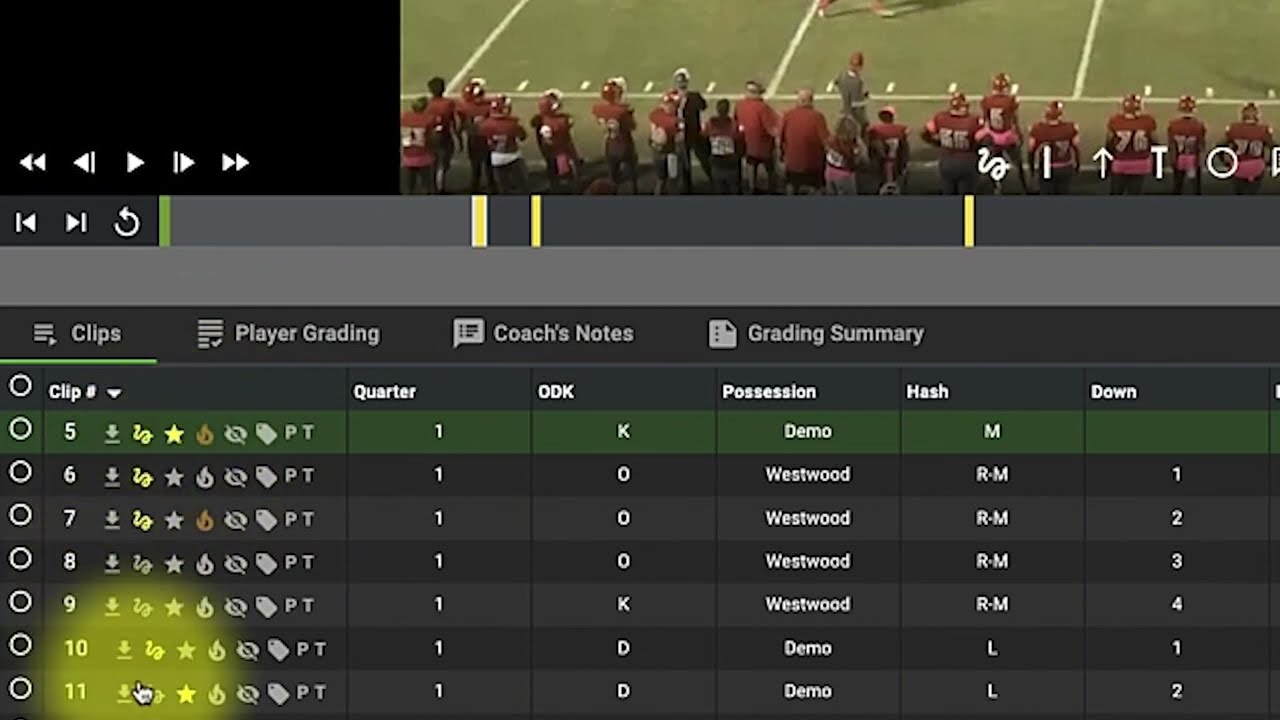Step forward one frame
The width and height of the screenshot is (1280, 720).
click(184, 162)
